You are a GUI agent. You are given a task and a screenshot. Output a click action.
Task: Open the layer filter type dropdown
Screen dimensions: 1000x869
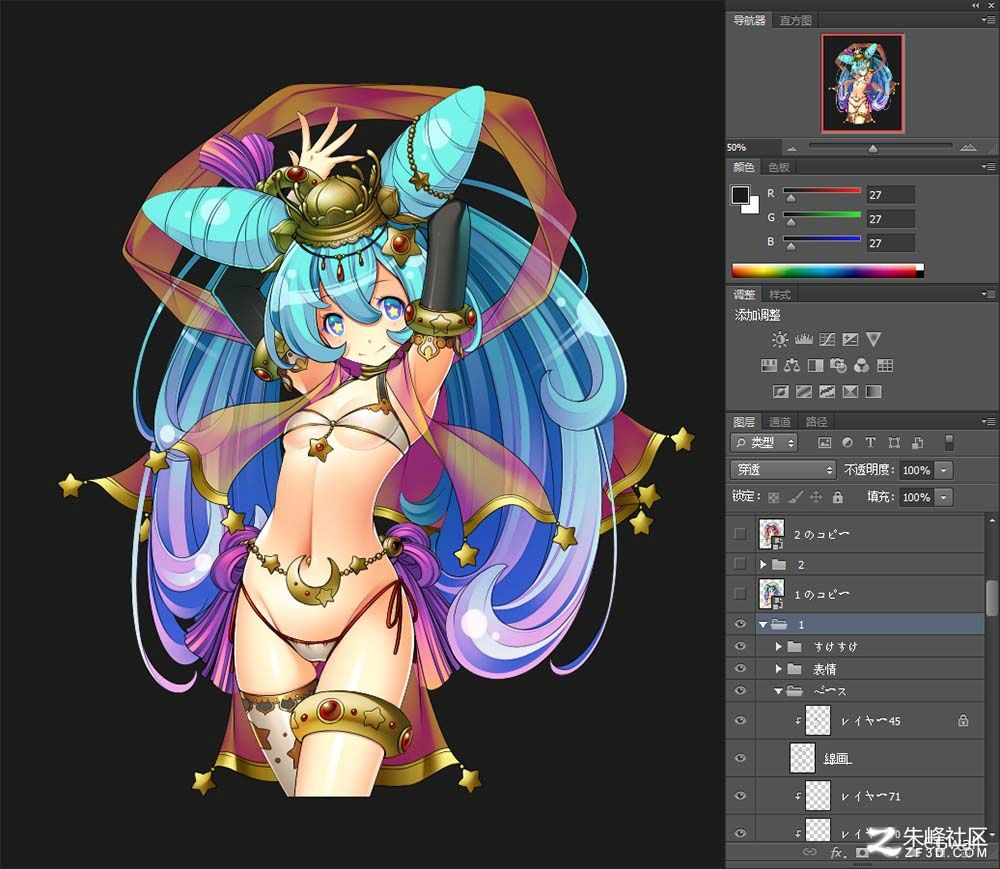coord(763,442)
